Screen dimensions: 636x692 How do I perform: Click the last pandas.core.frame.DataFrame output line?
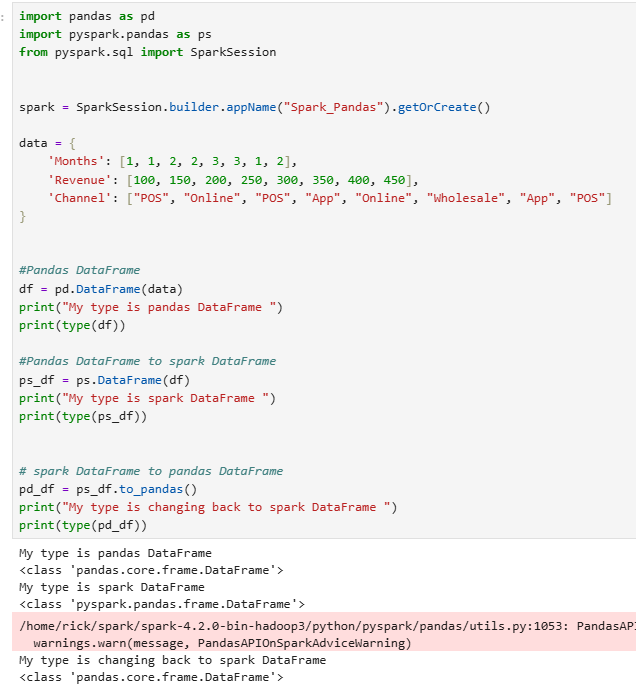coord(151,677)
